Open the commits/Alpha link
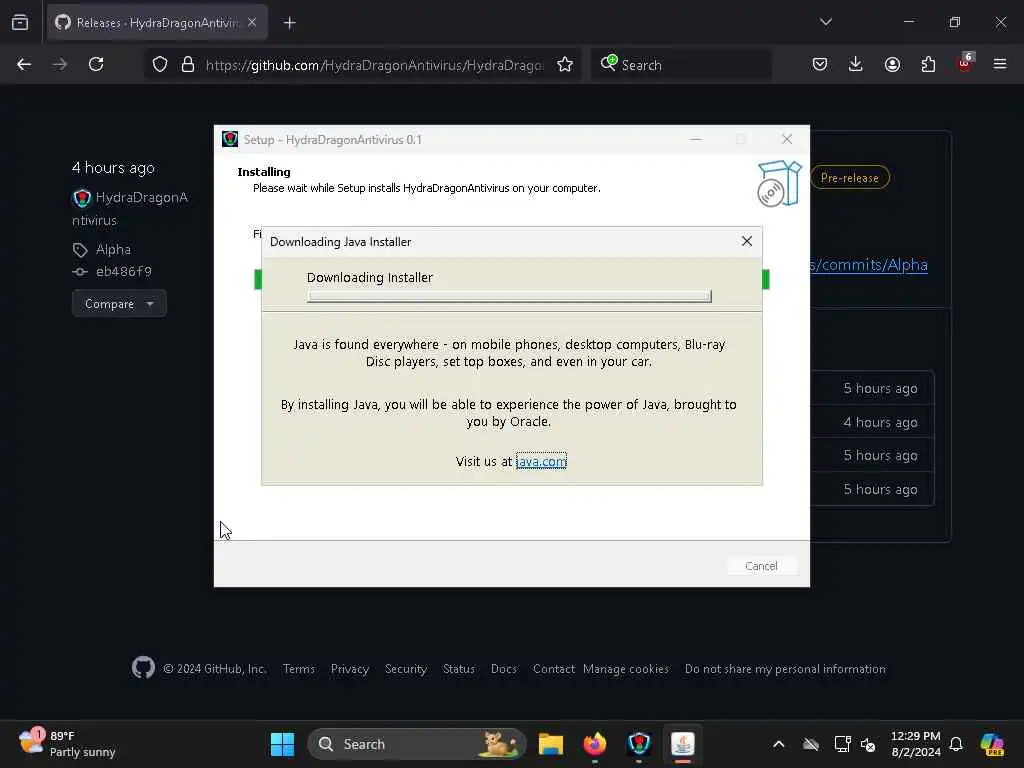Viewport: 1024px width, 768px height. pyautogui.click(x=869, y=264)
